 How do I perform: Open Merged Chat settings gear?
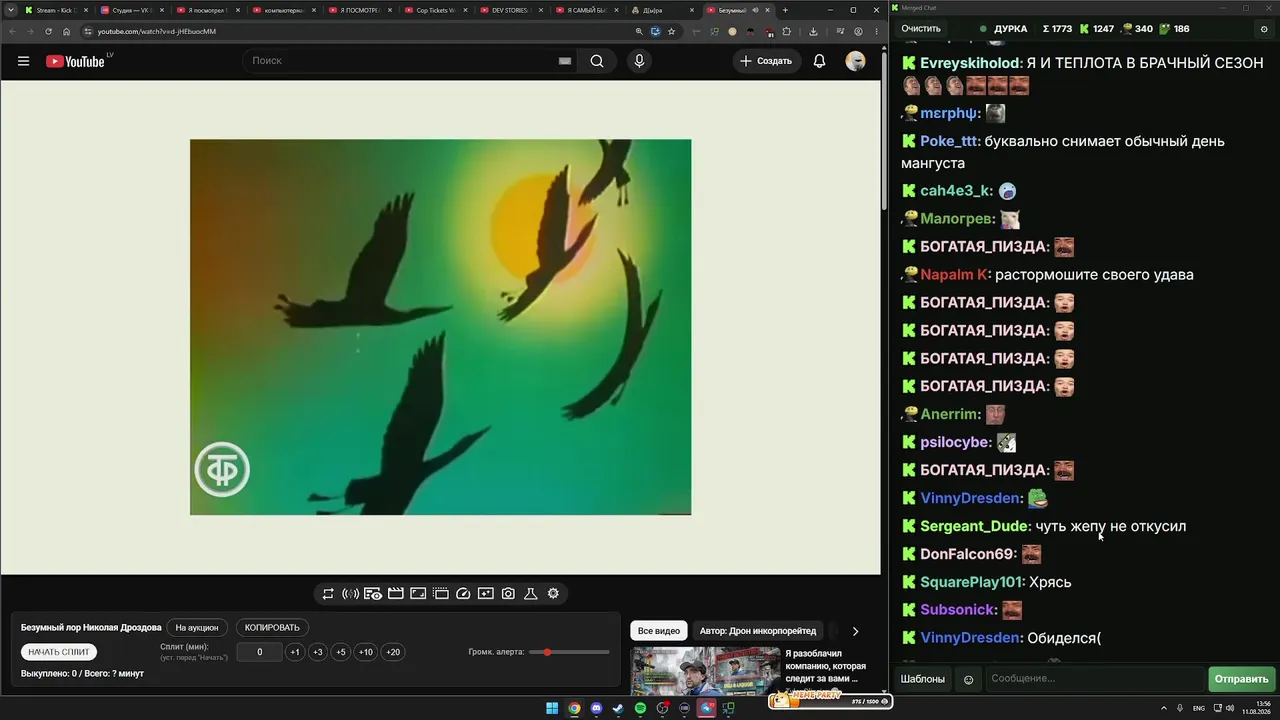coord(1264,29)
